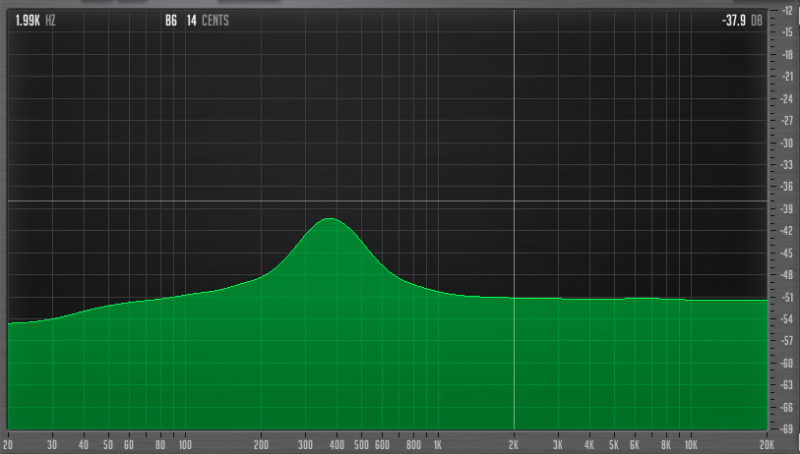800x454 pixels.
Task: Click the 100 Hz frequency axis label
Action: [185, 443]
